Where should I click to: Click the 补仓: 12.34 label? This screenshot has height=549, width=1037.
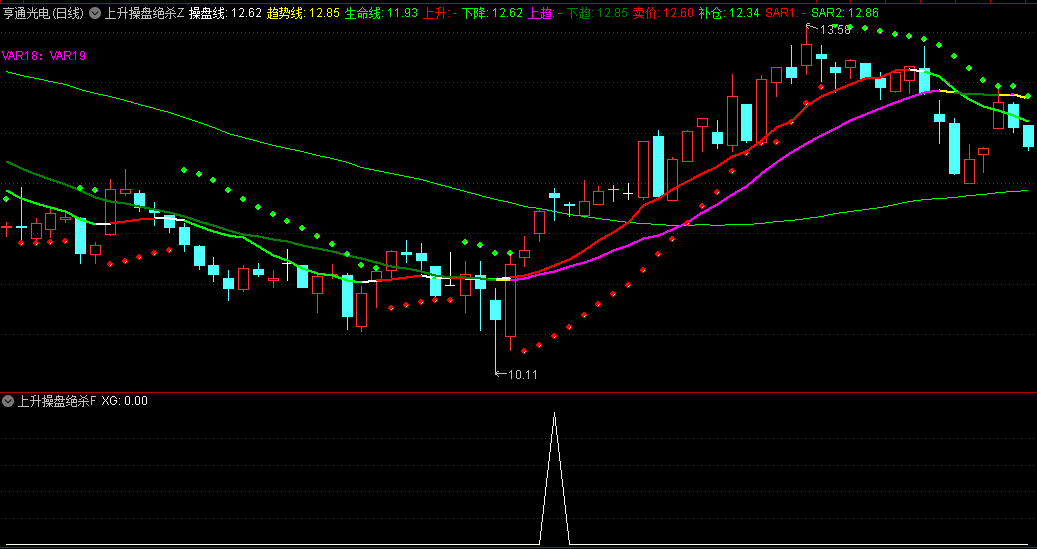(729, 13)
